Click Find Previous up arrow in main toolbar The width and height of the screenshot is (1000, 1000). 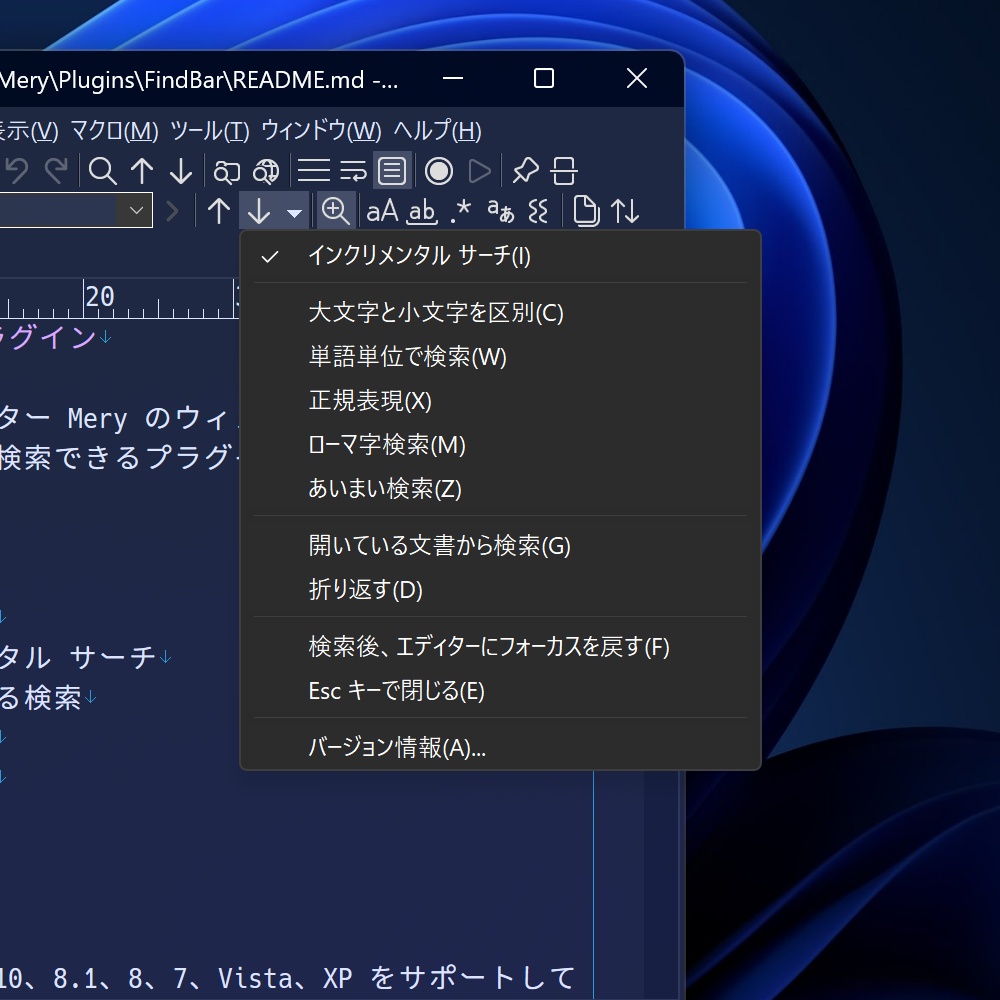(142, 171)
